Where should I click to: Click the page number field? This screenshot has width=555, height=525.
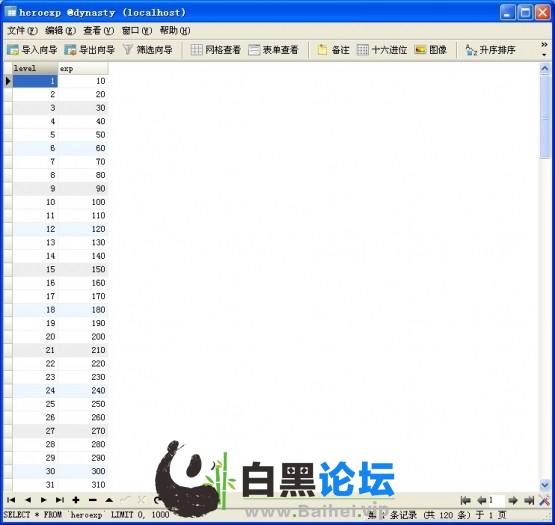point(496,500)
